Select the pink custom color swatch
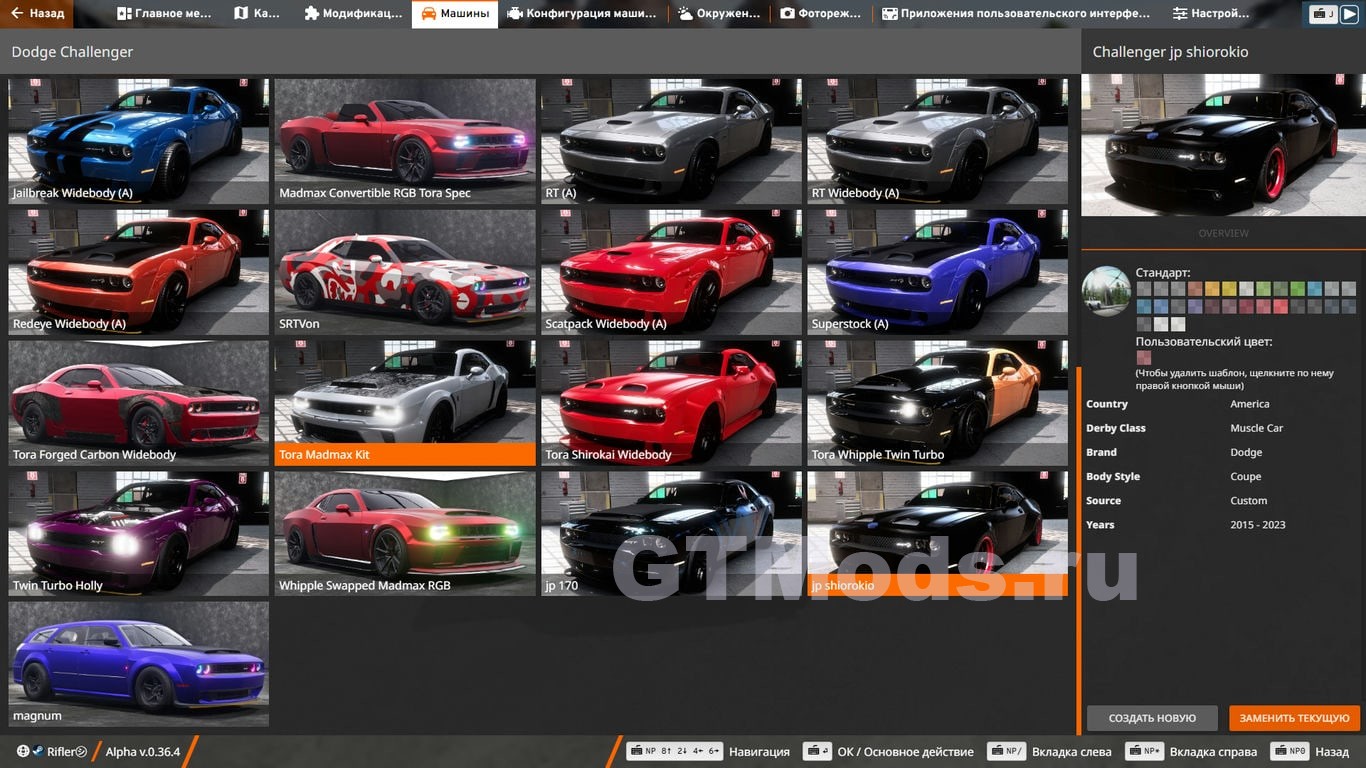This screenshot has width=1366, height=768. [x=1144, y=357]
